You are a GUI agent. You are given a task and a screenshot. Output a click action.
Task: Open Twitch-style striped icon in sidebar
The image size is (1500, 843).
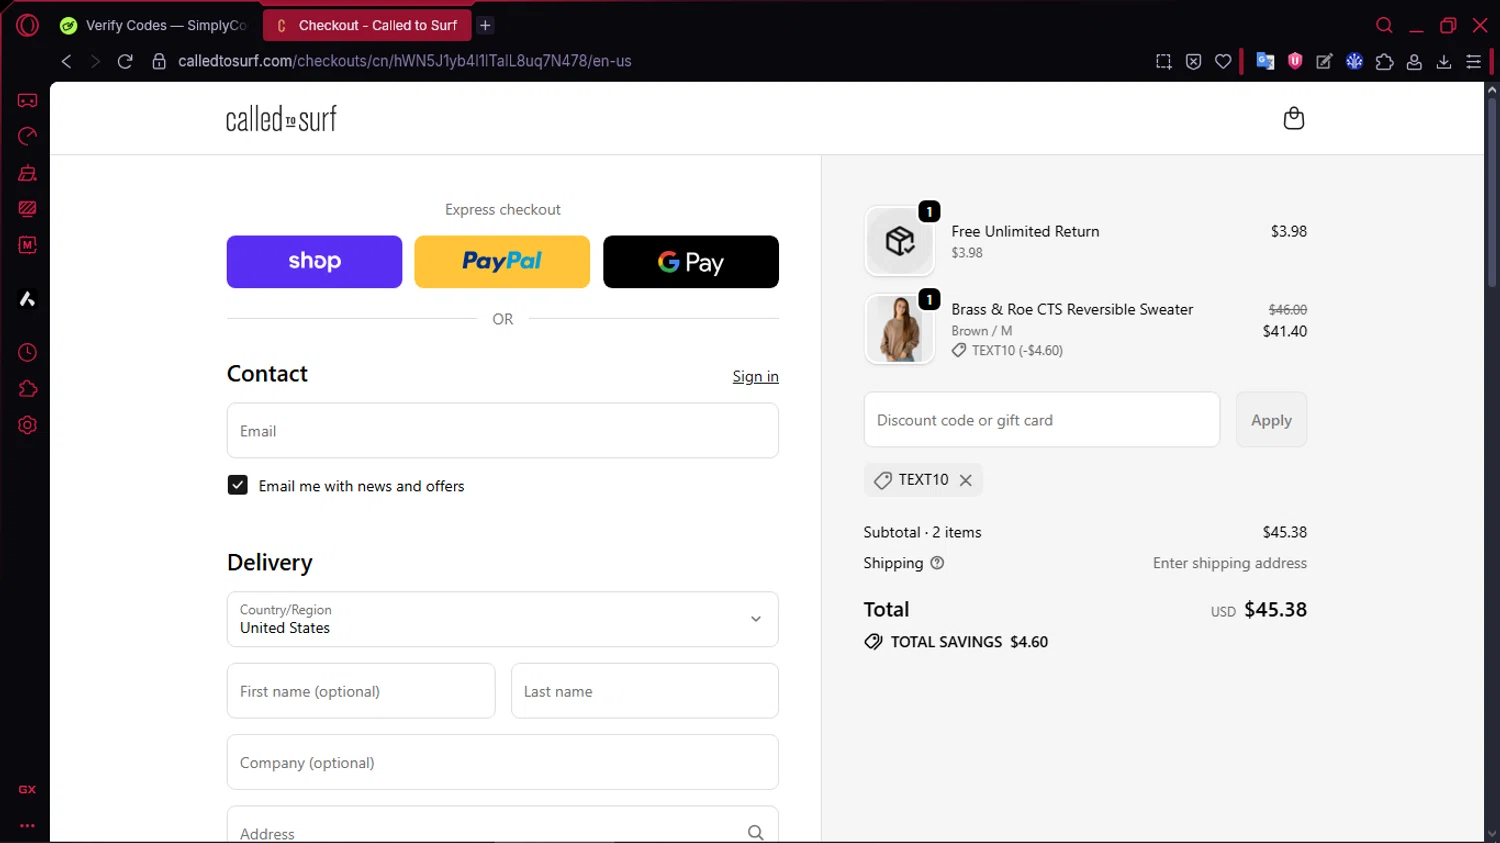[27, 209]
